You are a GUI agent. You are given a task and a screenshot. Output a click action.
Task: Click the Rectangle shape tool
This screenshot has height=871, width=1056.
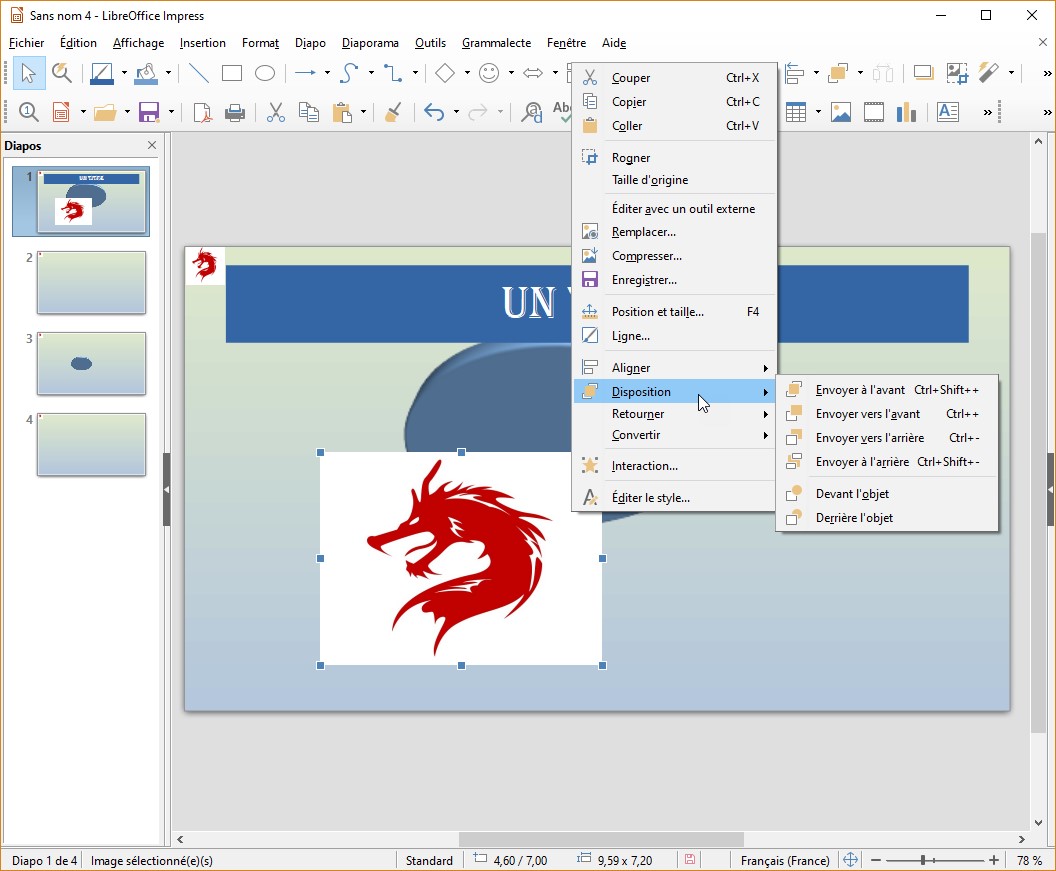point(232,73)
